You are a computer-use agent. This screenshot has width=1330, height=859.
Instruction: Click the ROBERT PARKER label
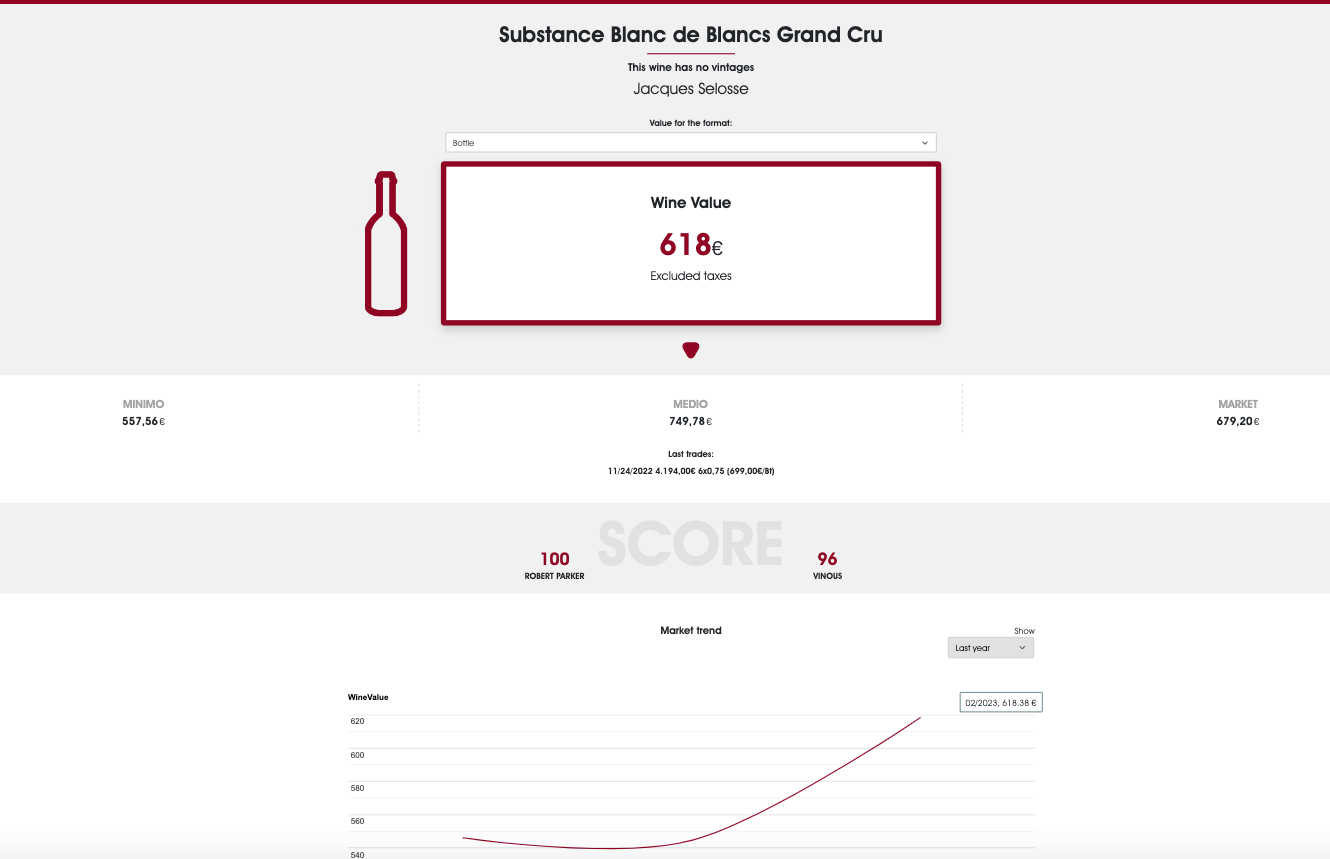click(x=554, y=576)
